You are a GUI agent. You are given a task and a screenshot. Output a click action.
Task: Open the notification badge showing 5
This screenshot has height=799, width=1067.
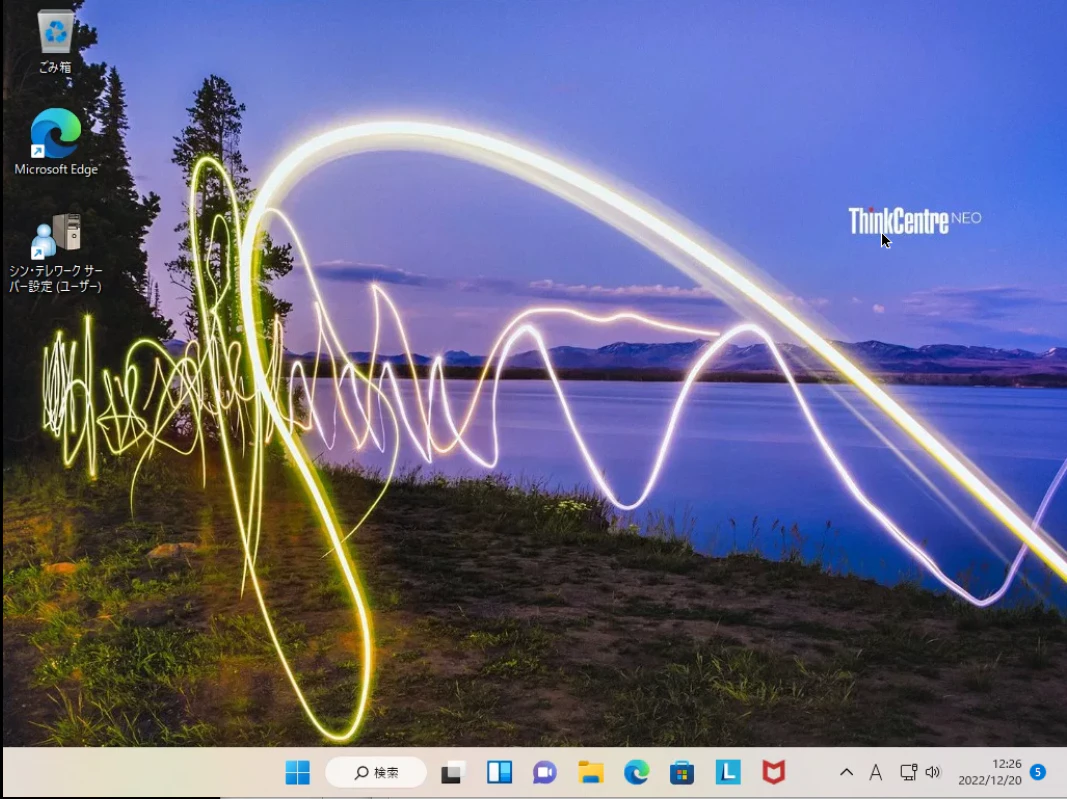(1038, 772)
